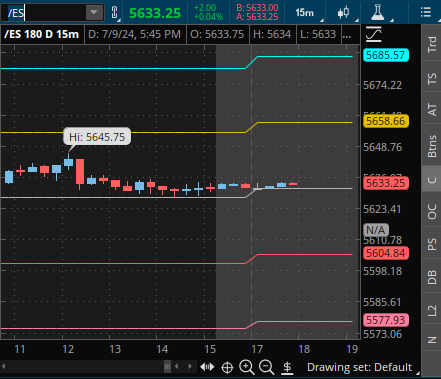Viewport: 441px width, 379px height.
Task: Click the drawing tool curve icon
Action: click(x=374, y=34)
